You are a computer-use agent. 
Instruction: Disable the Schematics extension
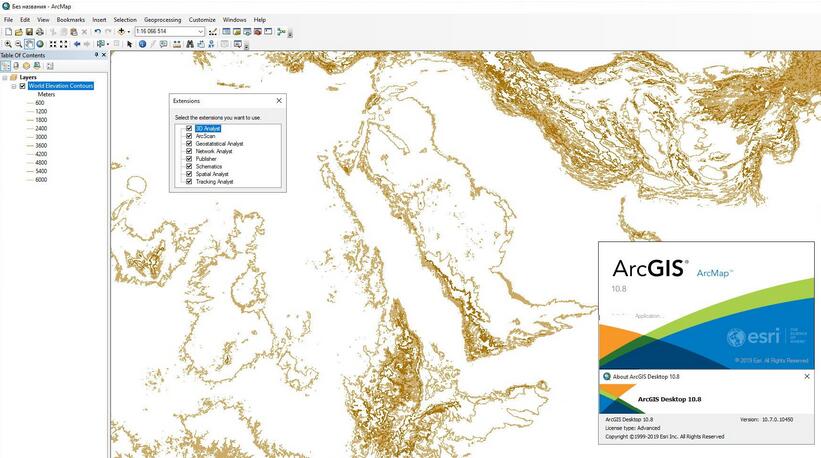[x=189, y=166]
